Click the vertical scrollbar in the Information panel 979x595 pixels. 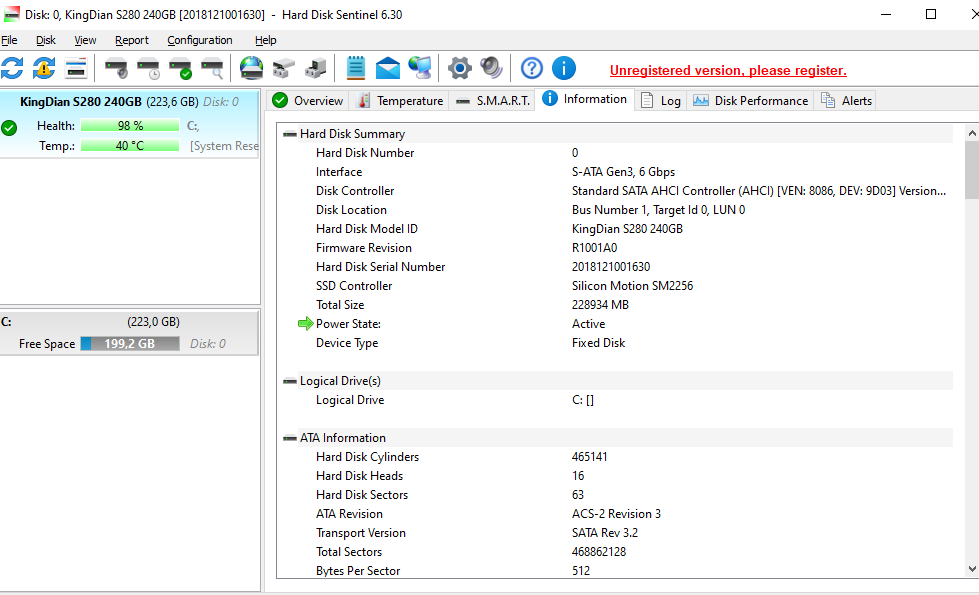coord(971,350)
